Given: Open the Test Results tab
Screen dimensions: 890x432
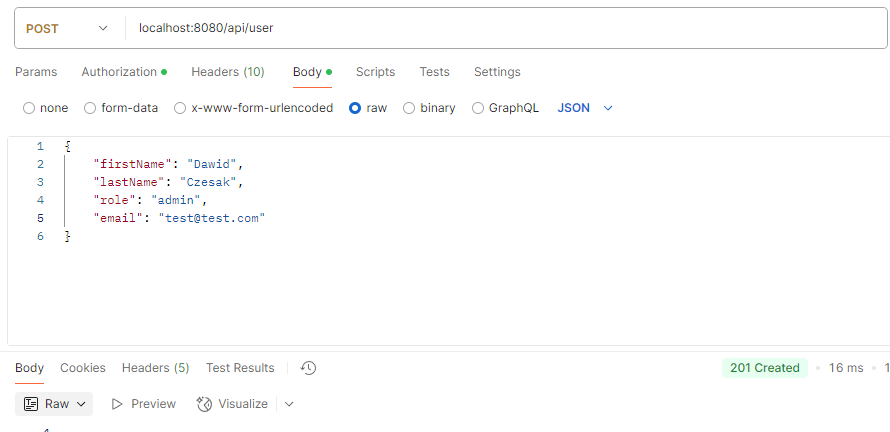Looking at the screenshot, I should pyautogui.click(x=240, y=368).
